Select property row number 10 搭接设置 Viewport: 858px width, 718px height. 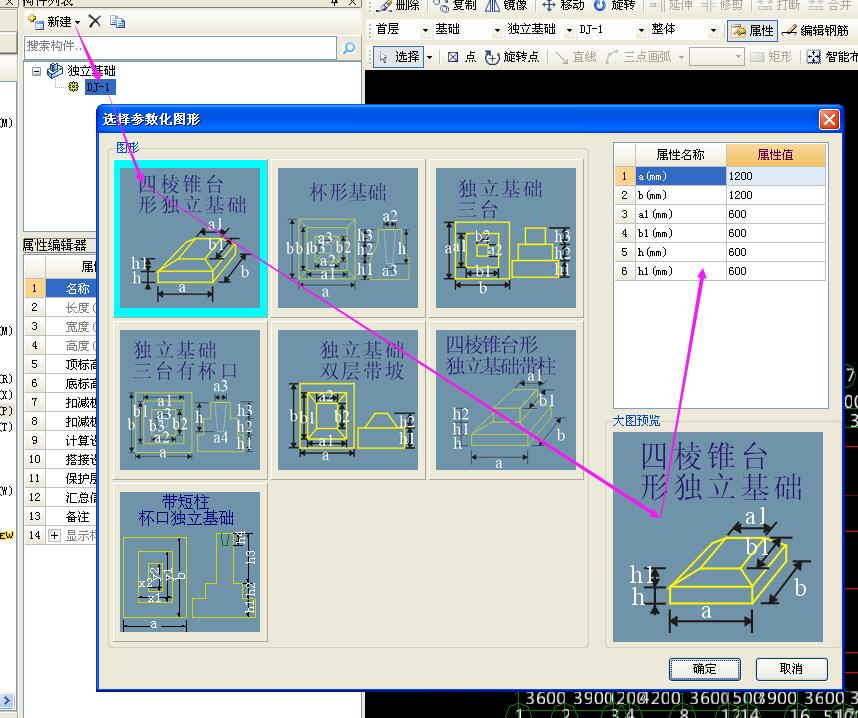coord(61,460)
